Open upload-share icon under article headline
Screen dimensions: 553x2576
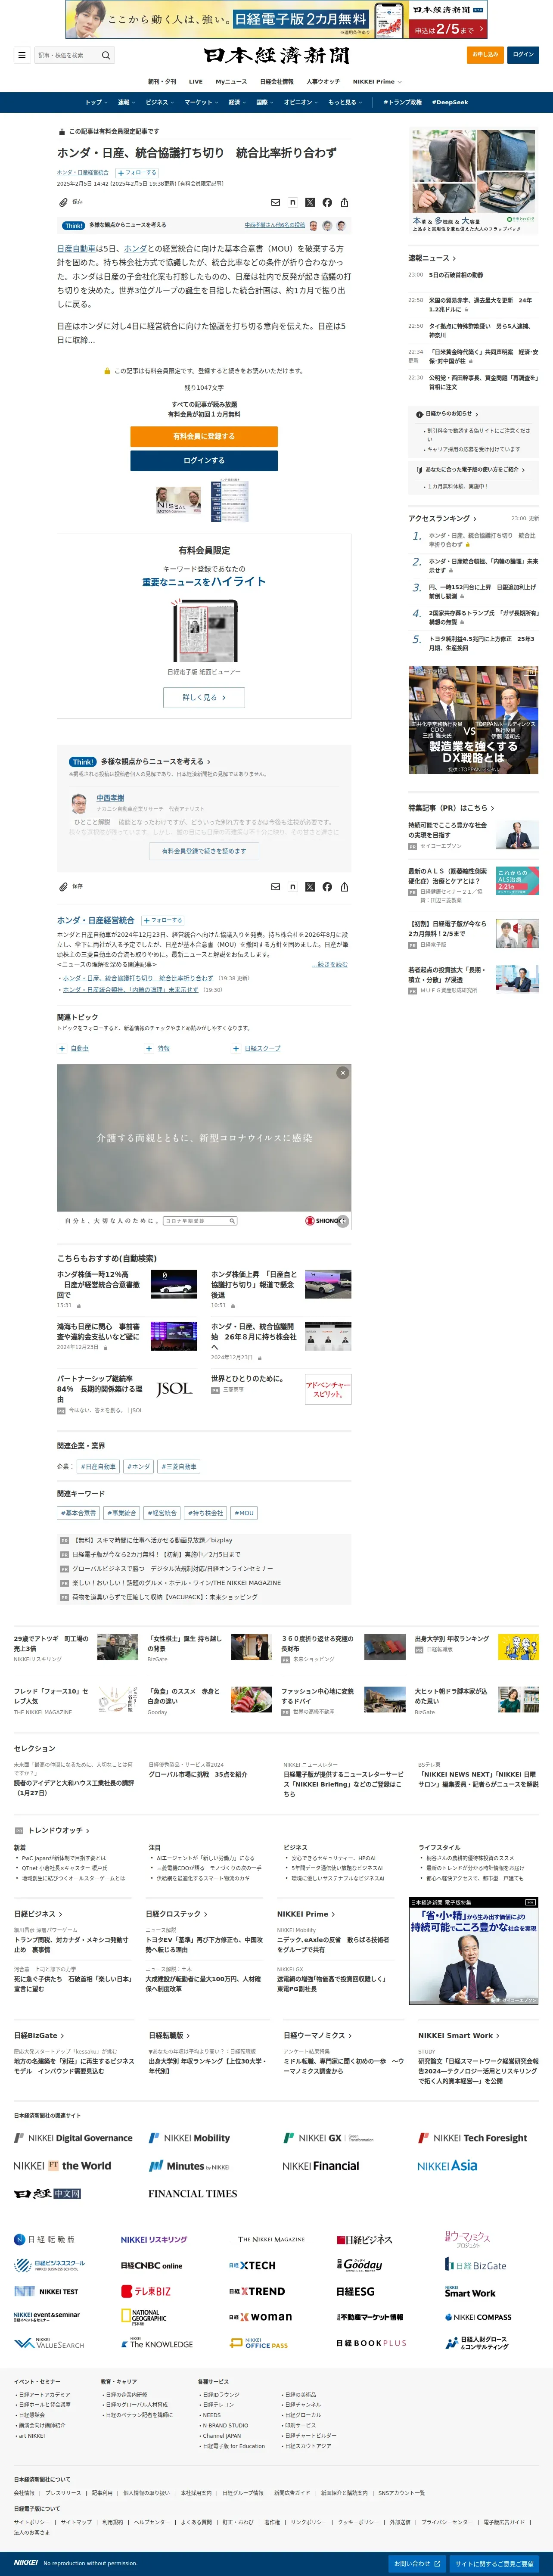[344, 202]
